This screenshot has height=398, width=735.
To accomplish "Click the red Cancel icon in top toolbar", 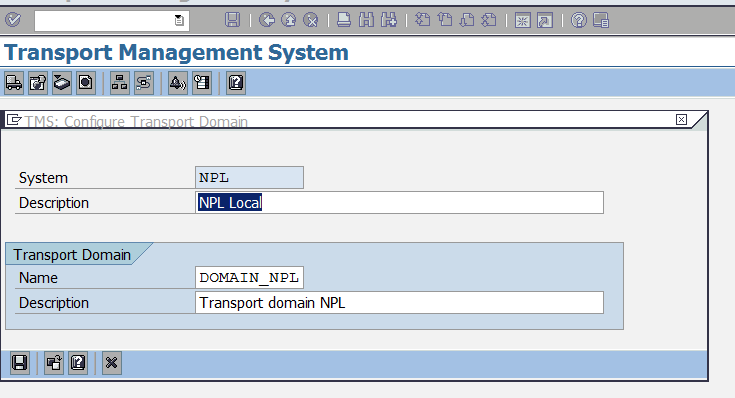I will pos(310,20).
